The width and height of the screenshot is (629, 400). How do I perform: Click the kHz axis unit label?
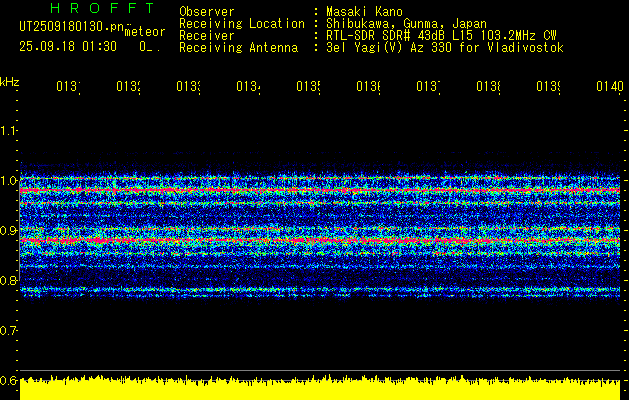pos(9,82)
